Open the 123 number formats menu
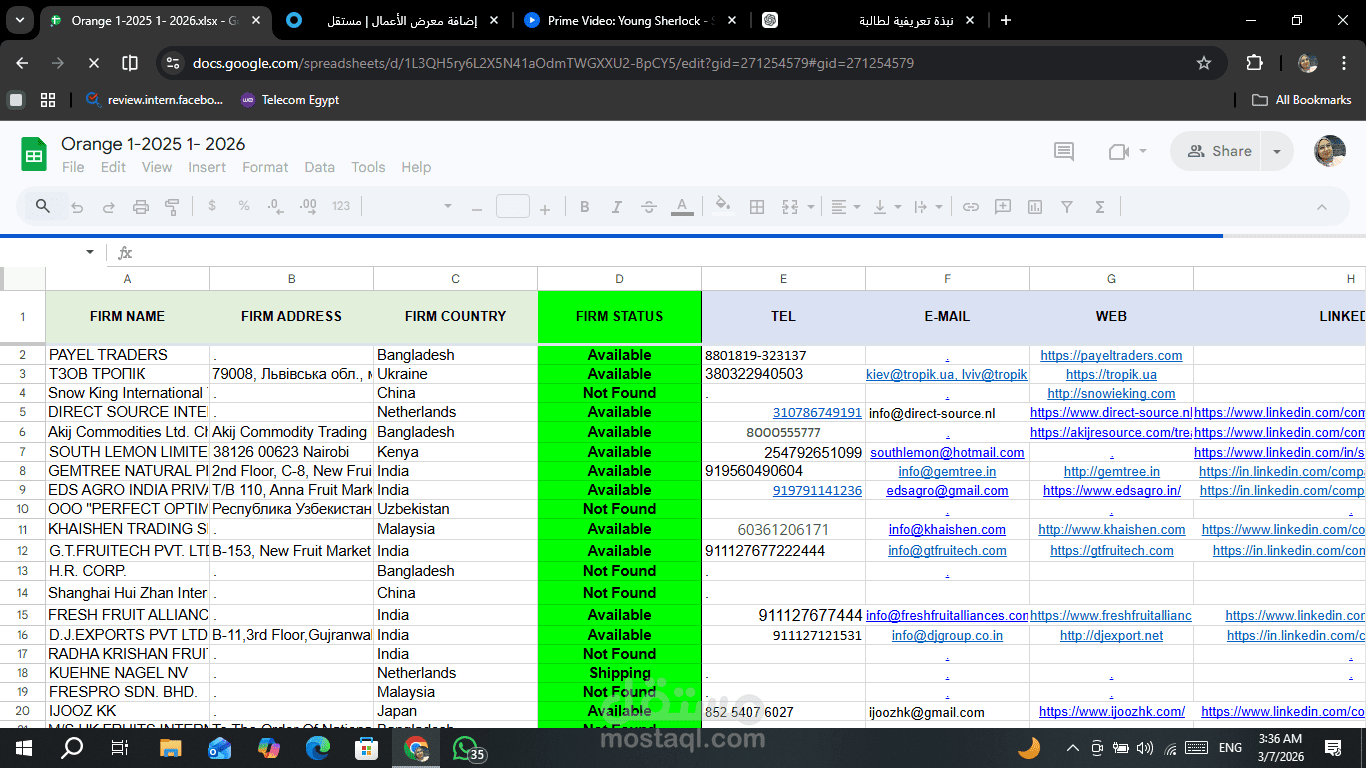 click(341, 207)
